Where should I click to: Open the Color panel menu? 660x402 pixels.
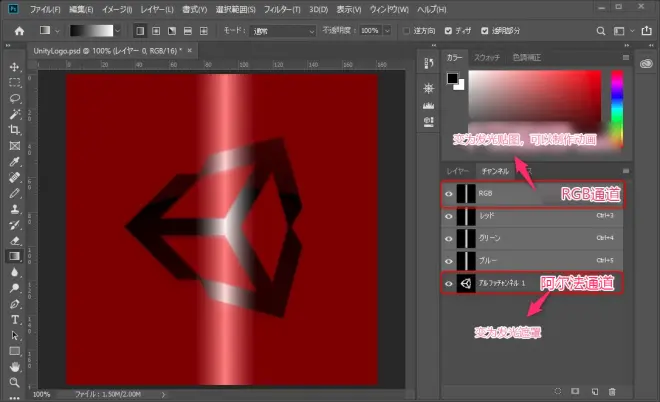coord(626,58)
